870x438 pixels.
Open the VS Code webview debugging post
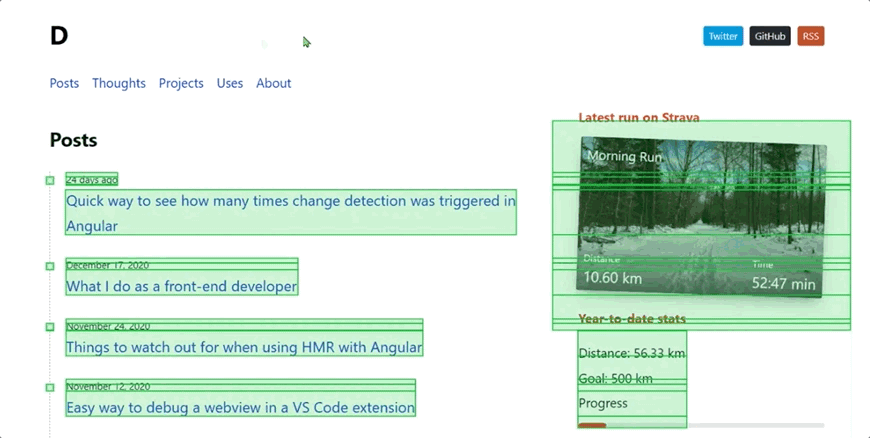pos(240,408)
